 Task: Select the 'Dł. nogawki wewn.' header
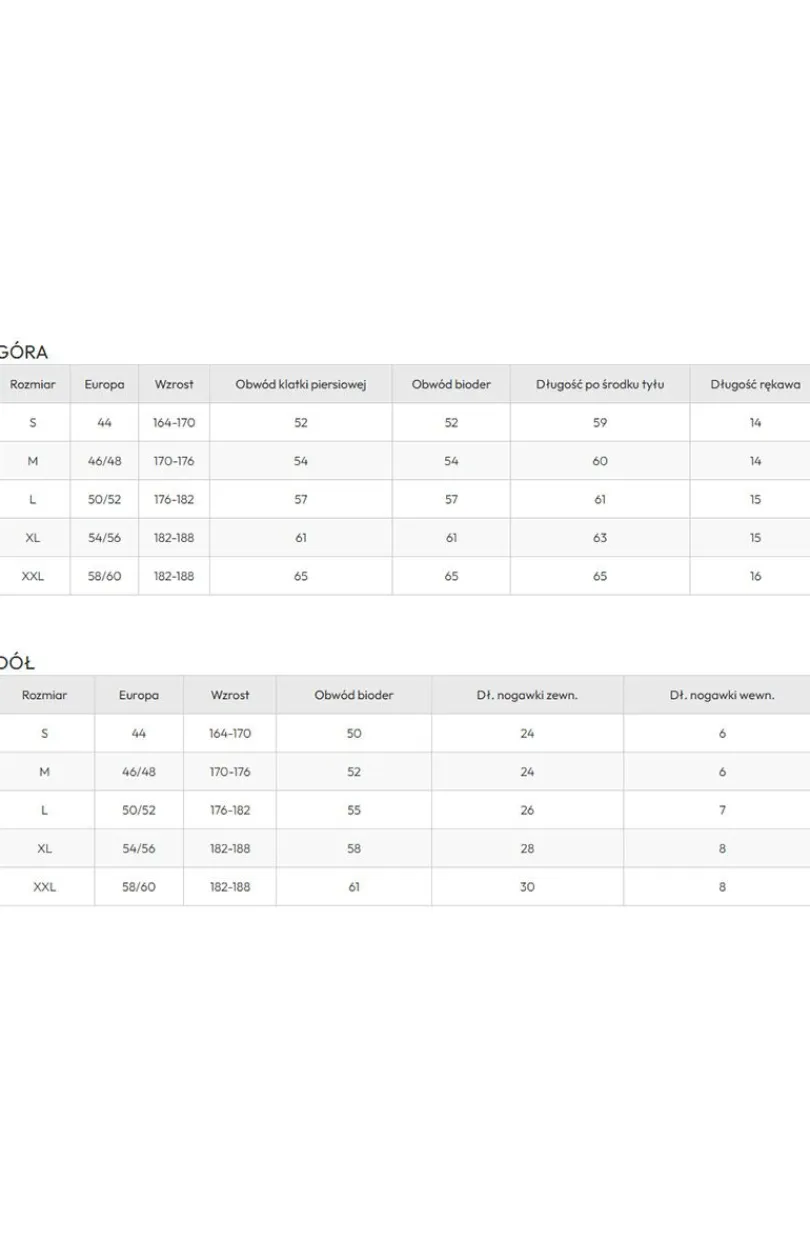coord(722,695)
